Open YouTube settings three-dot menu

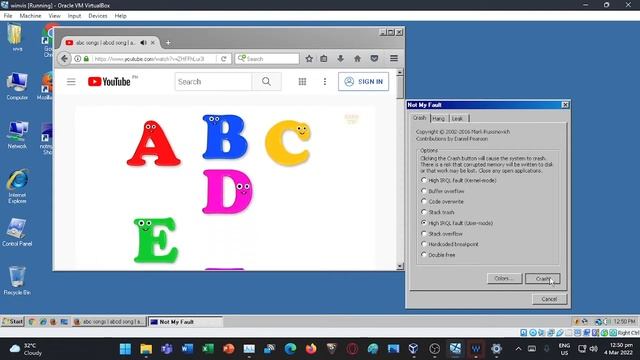(325, 82)
